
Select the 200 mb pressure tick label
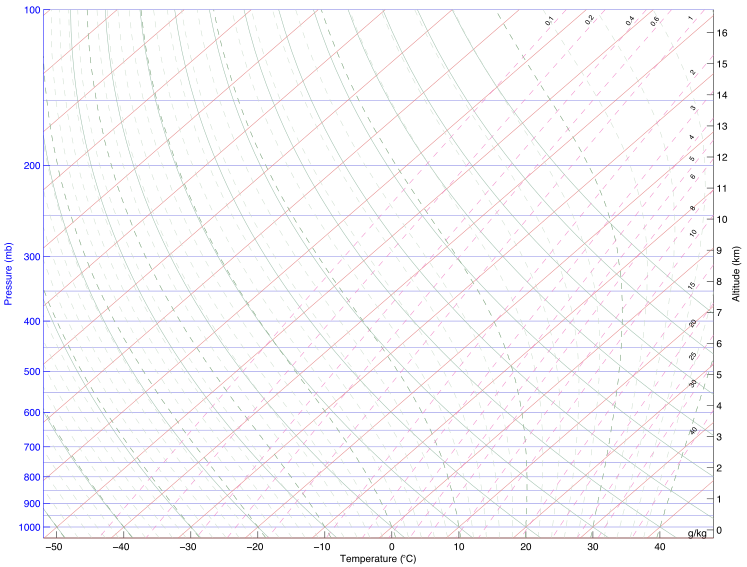[32, 166]
